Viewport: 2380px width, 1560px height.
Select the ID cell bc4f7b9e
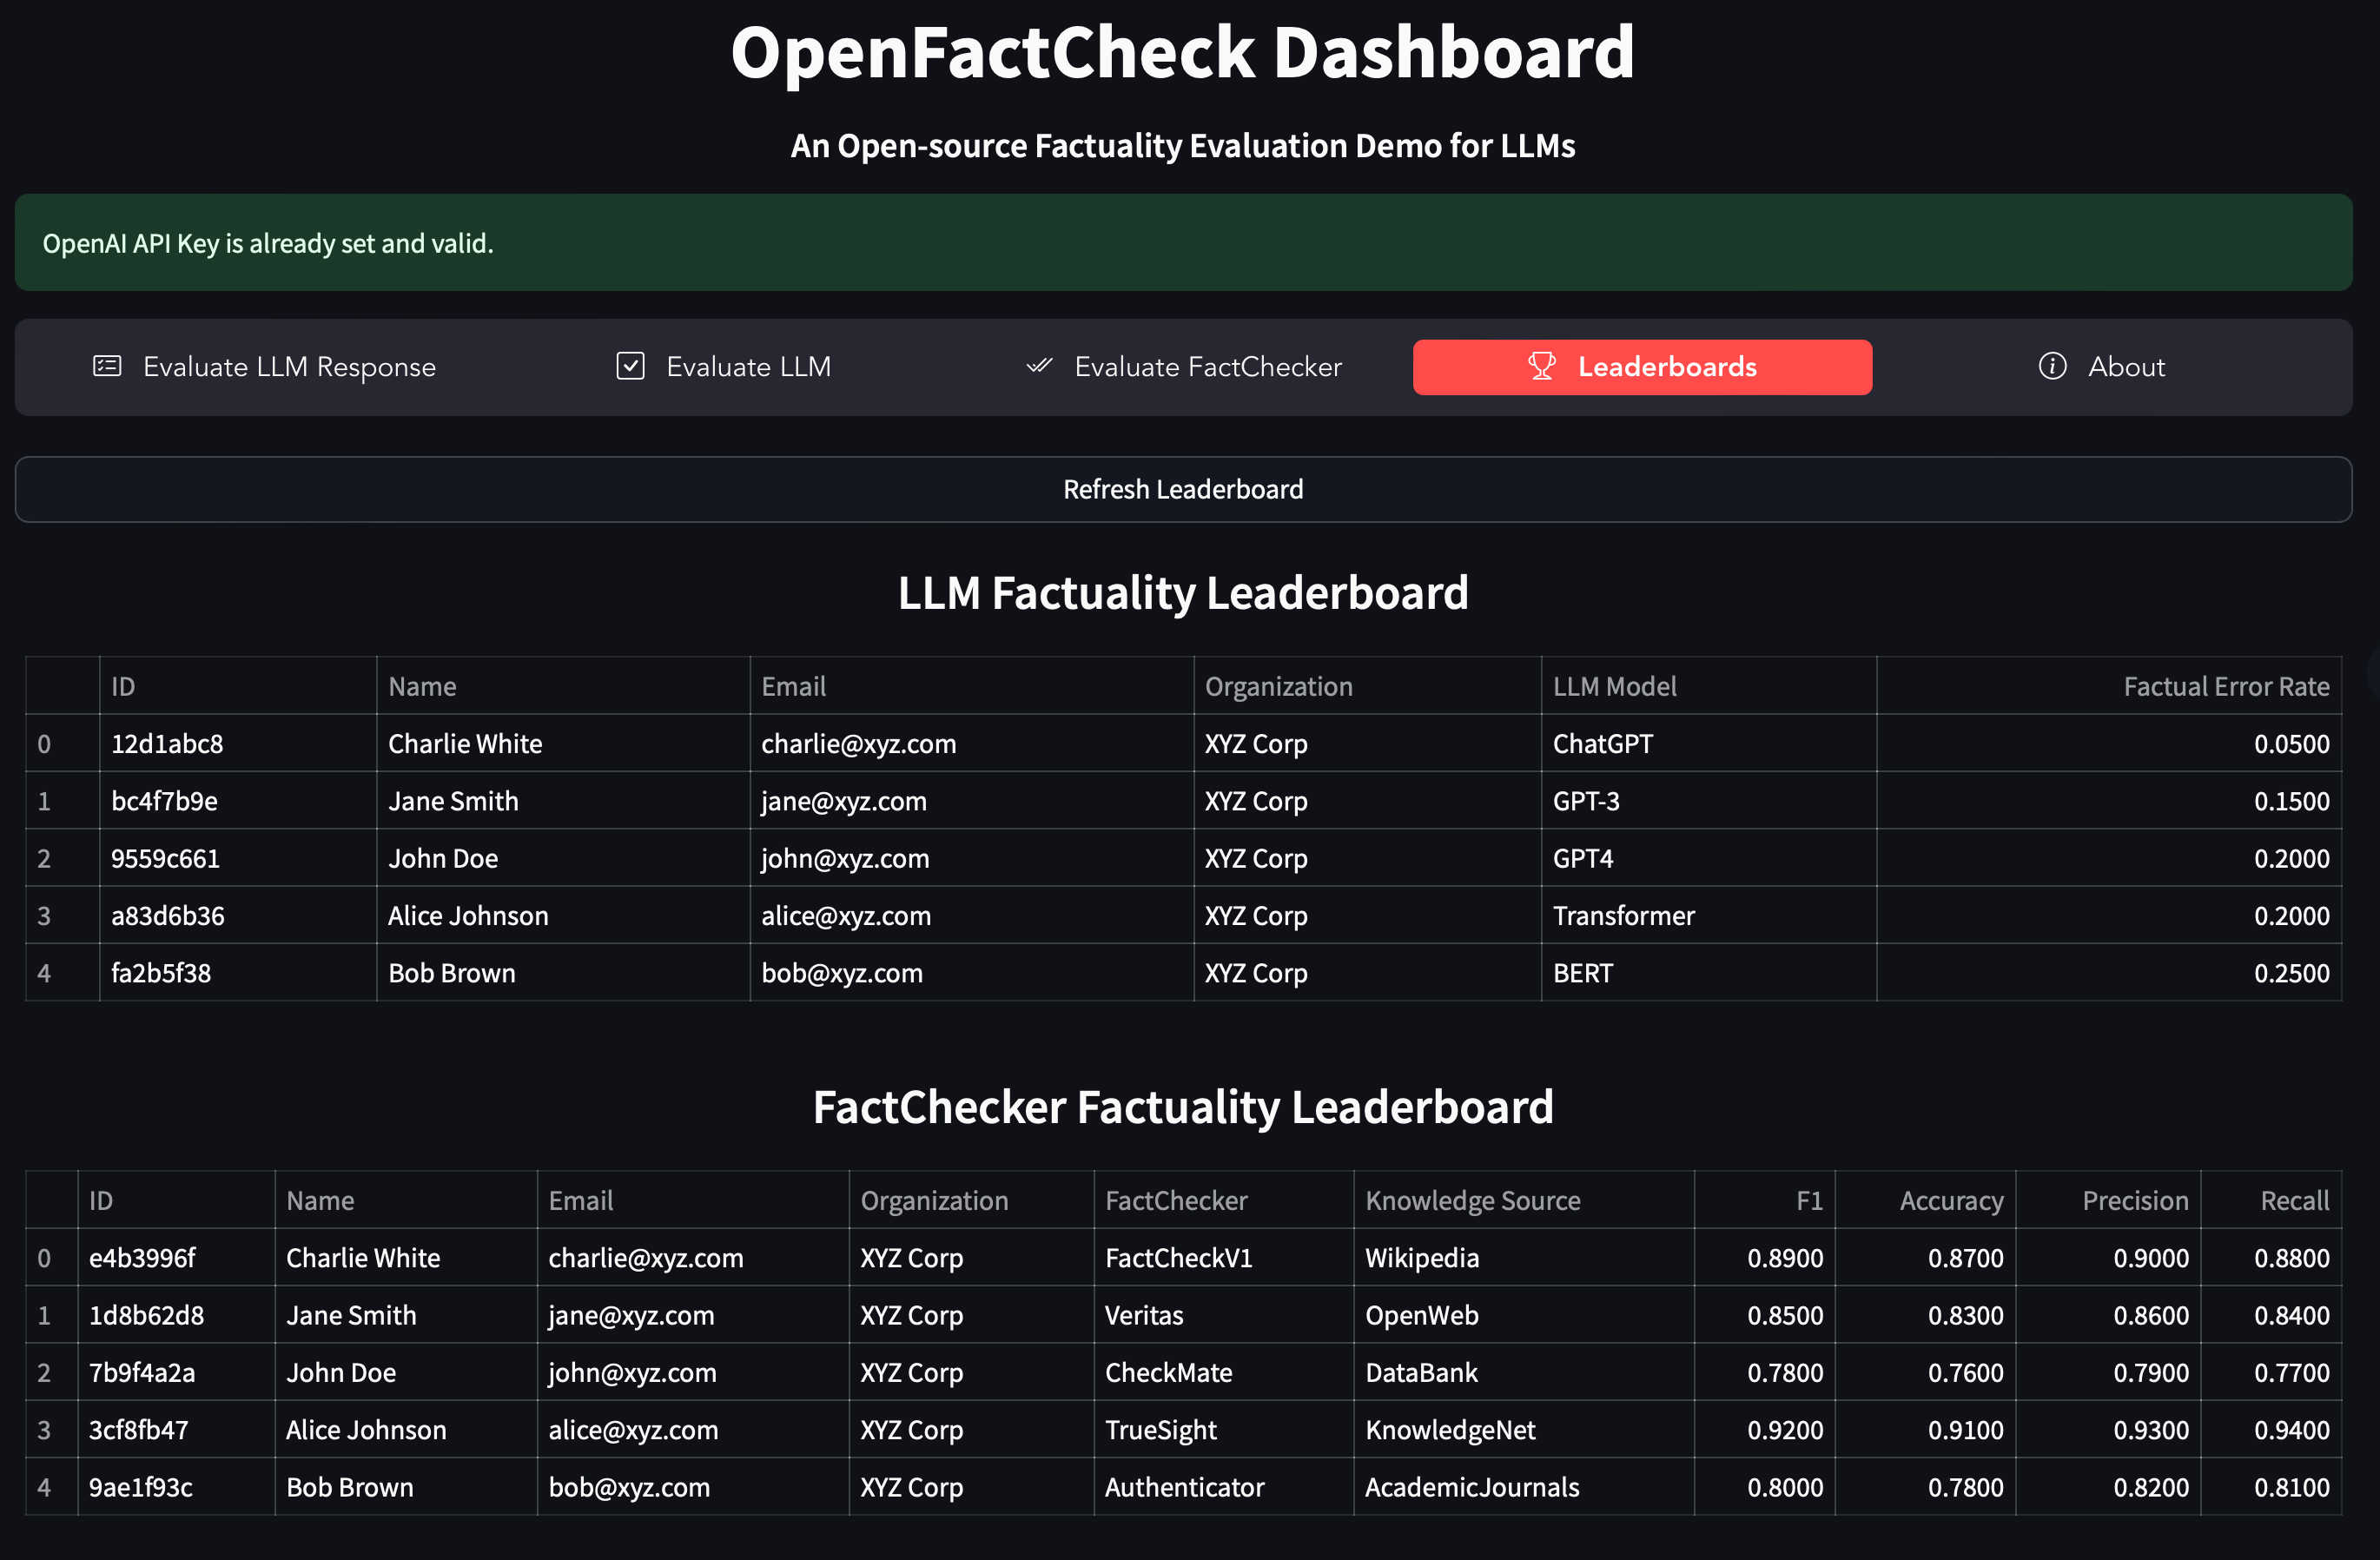[238, 800]
